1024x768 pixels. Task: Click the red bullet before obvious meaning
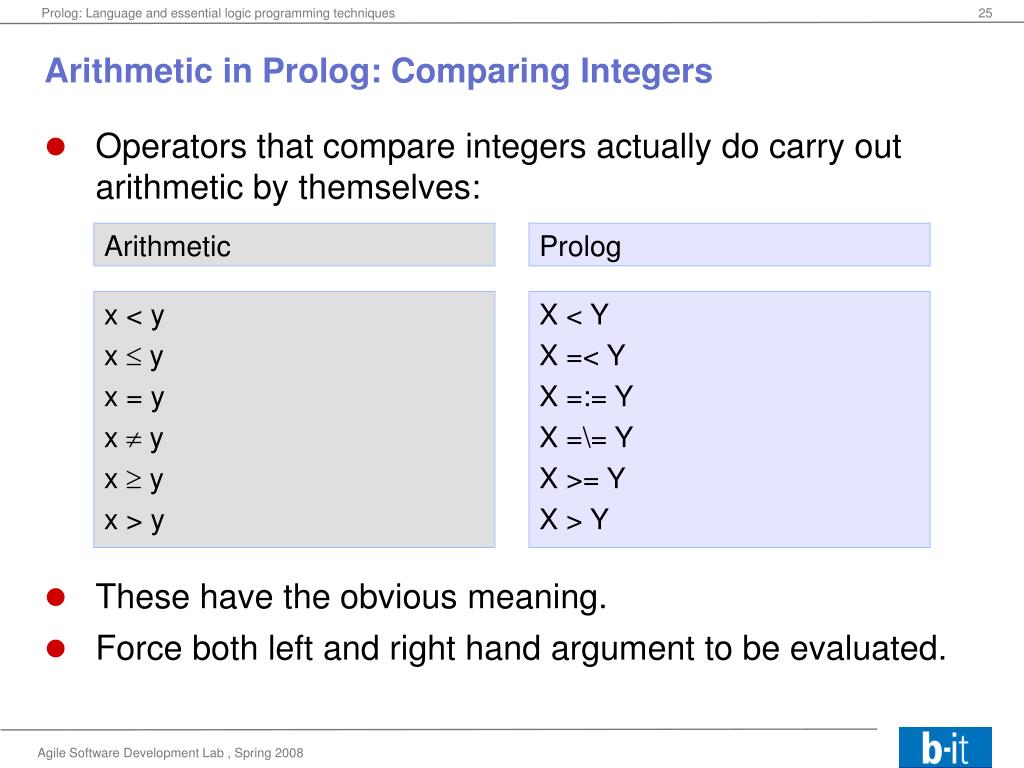click(x=56, y=597)
